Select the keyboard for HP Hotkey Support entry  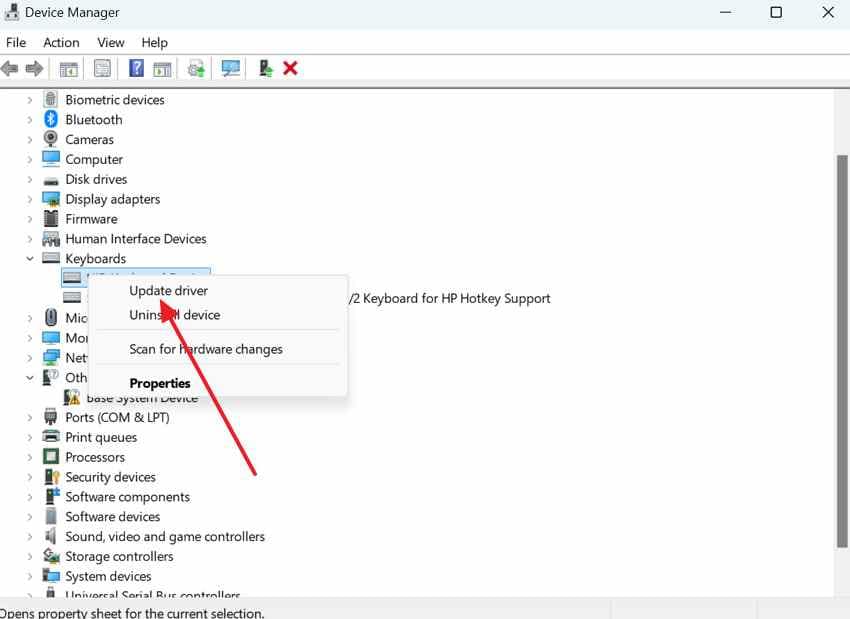450,298
